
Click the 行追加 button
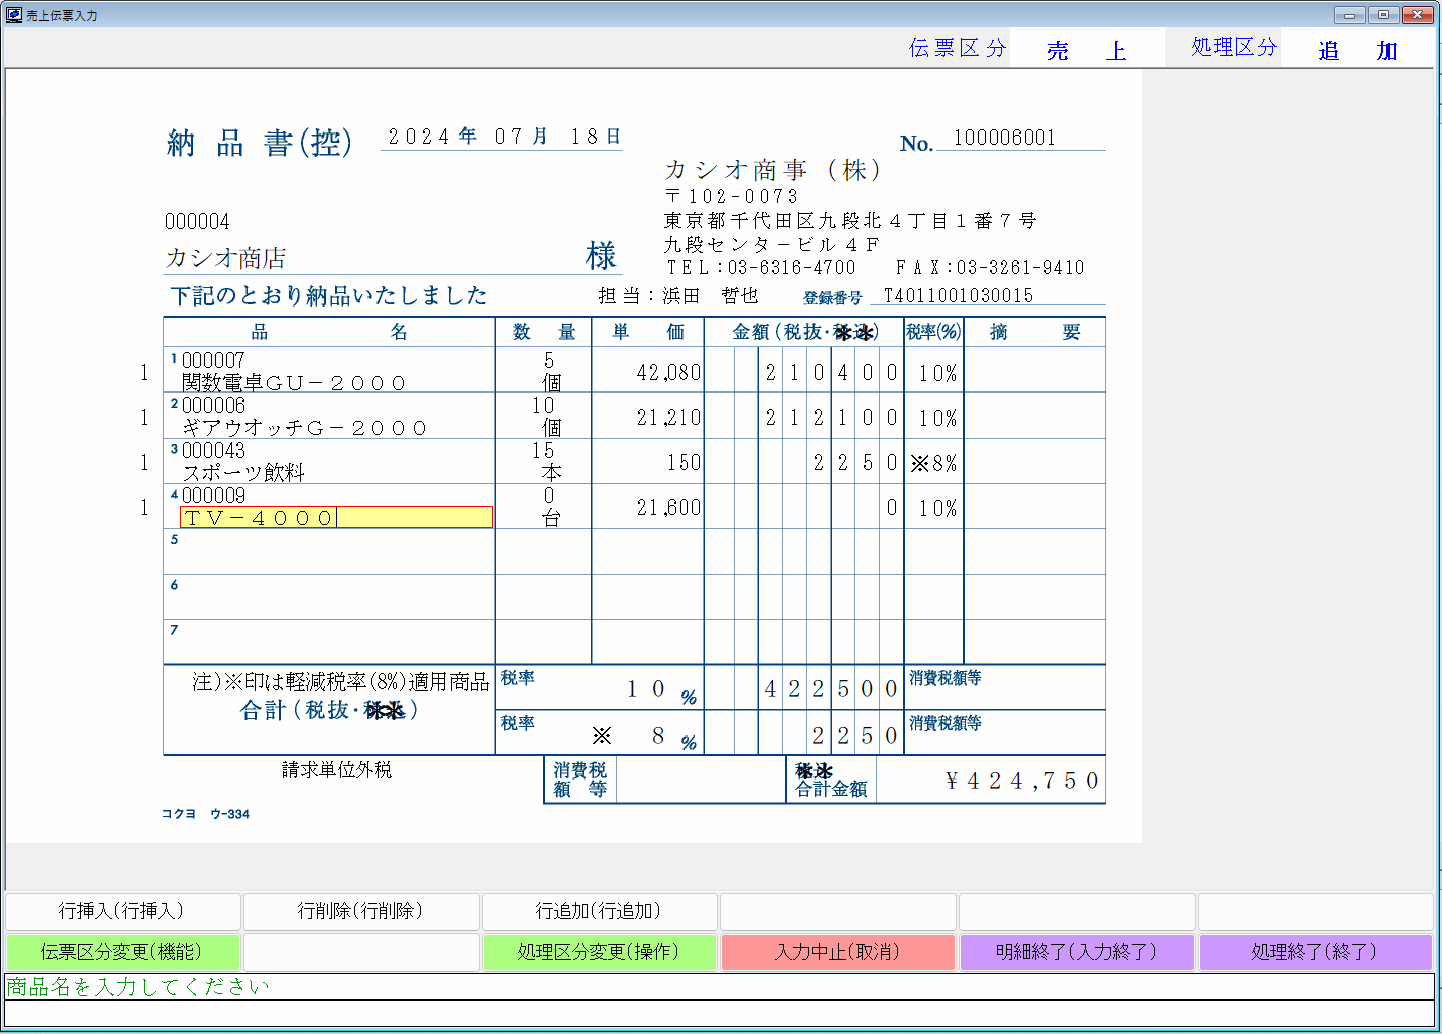(x=599, y=911)
